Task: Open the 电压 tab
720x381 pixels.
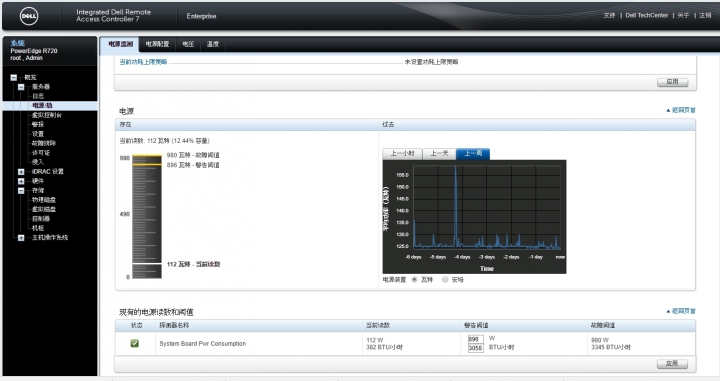Action: pyautogui.click(x=188, y=44)
